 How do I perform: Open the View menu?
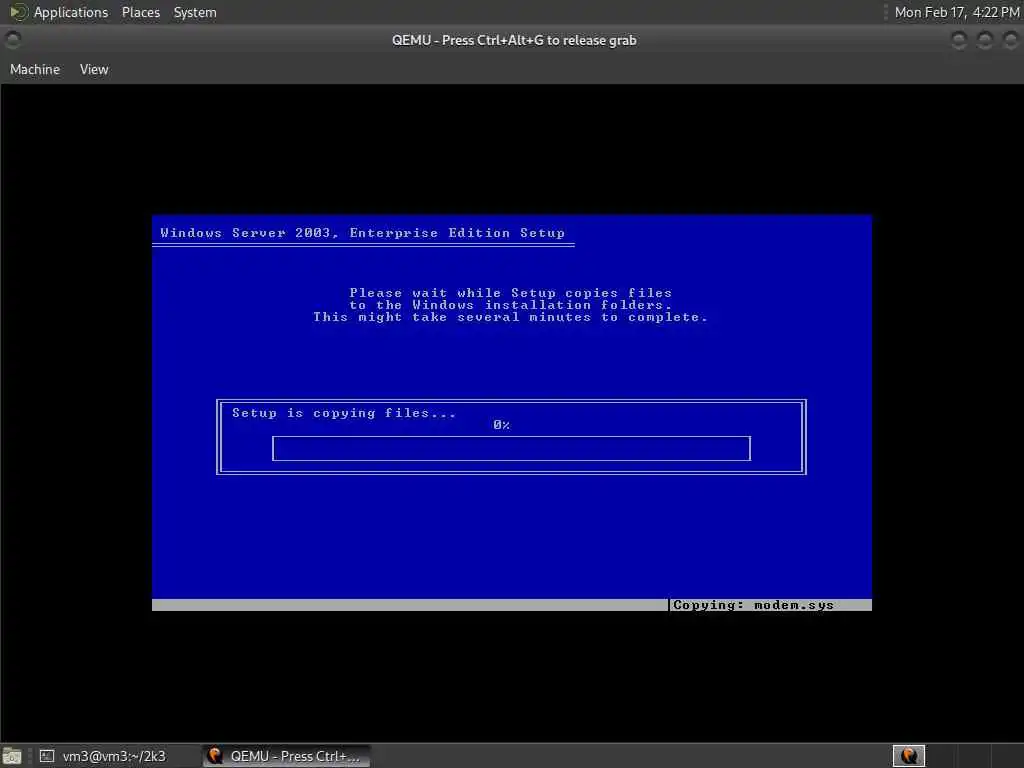pos(94,69)
